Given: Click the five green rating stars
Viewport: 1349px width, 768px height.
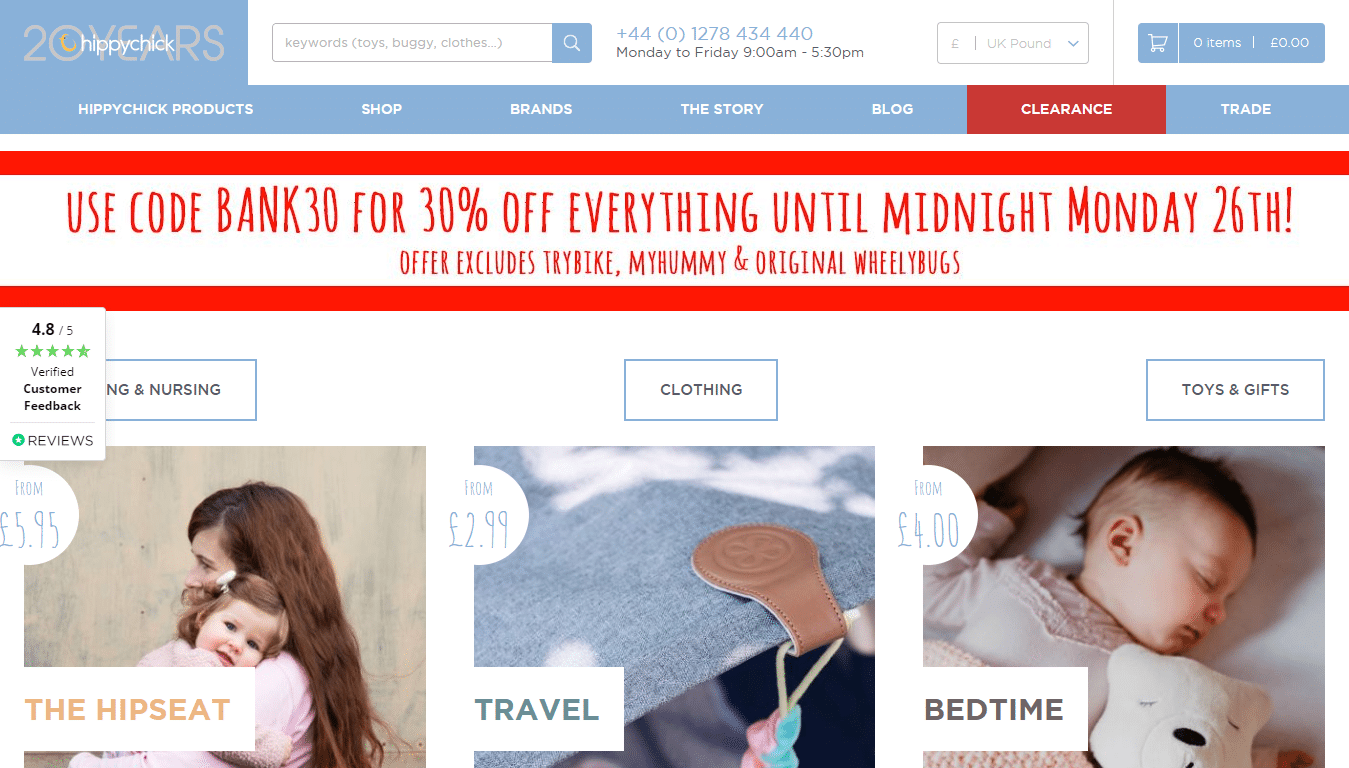Looking at the screenshot, I should coord(53,351).
